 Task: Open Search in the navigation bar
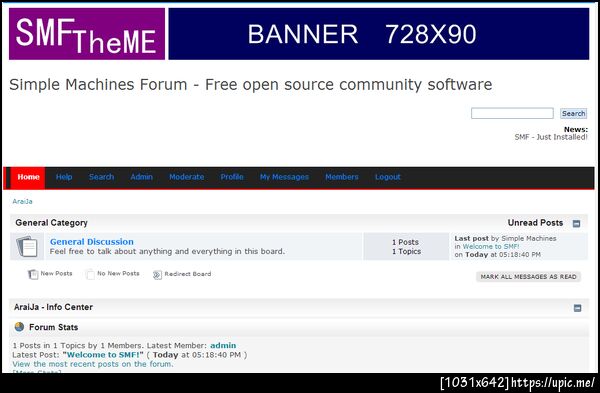(x=101, y=177)
